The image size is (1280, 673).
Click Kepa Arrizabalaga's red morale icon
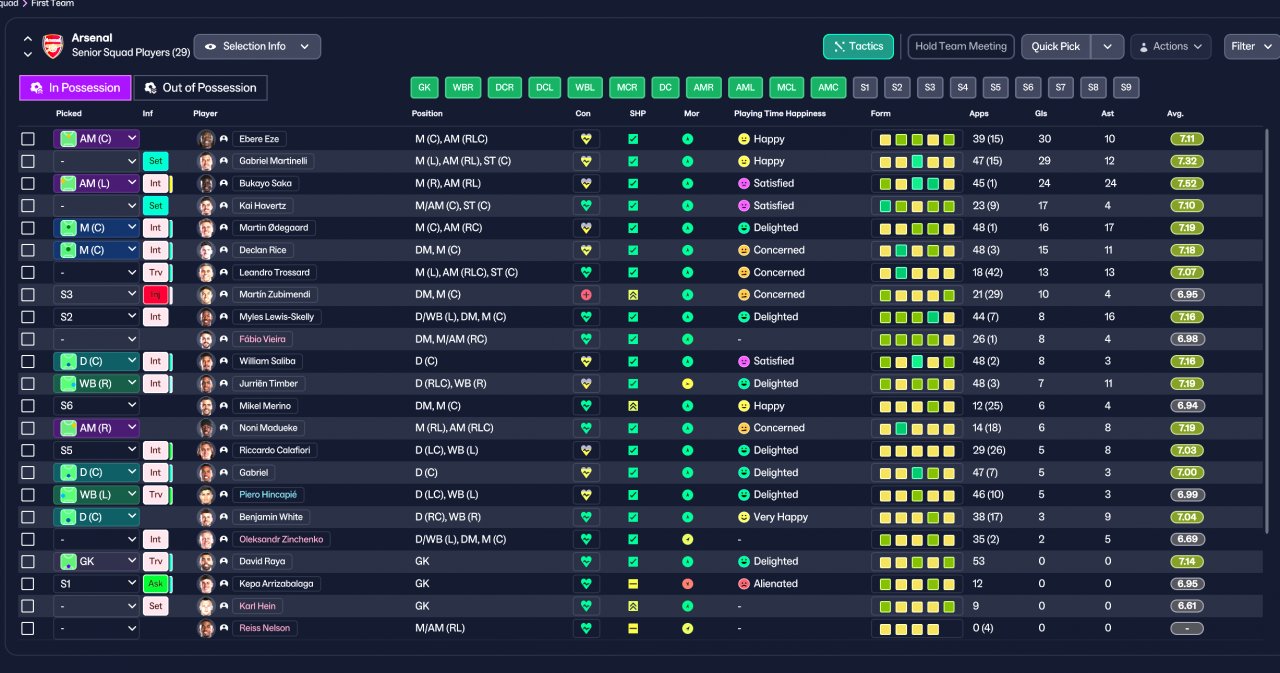coord(687,584)
